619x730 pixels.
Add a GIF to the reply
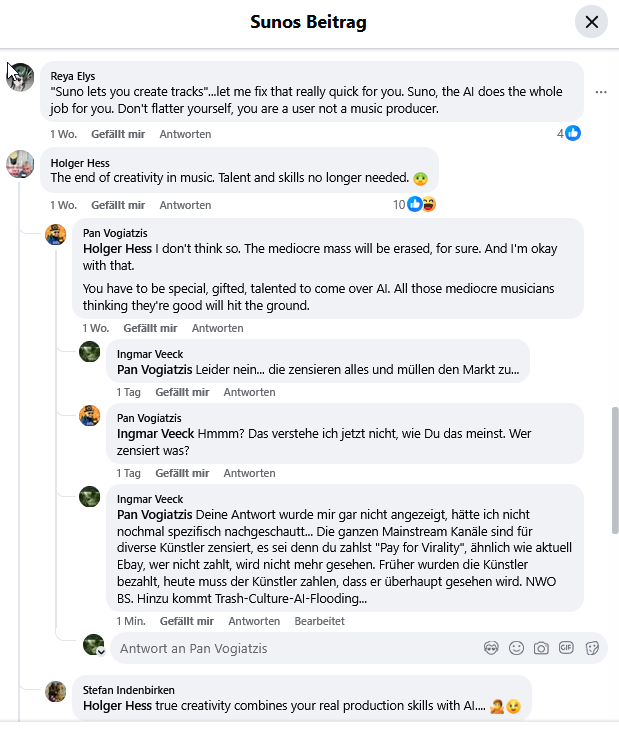tap(566, 647)
